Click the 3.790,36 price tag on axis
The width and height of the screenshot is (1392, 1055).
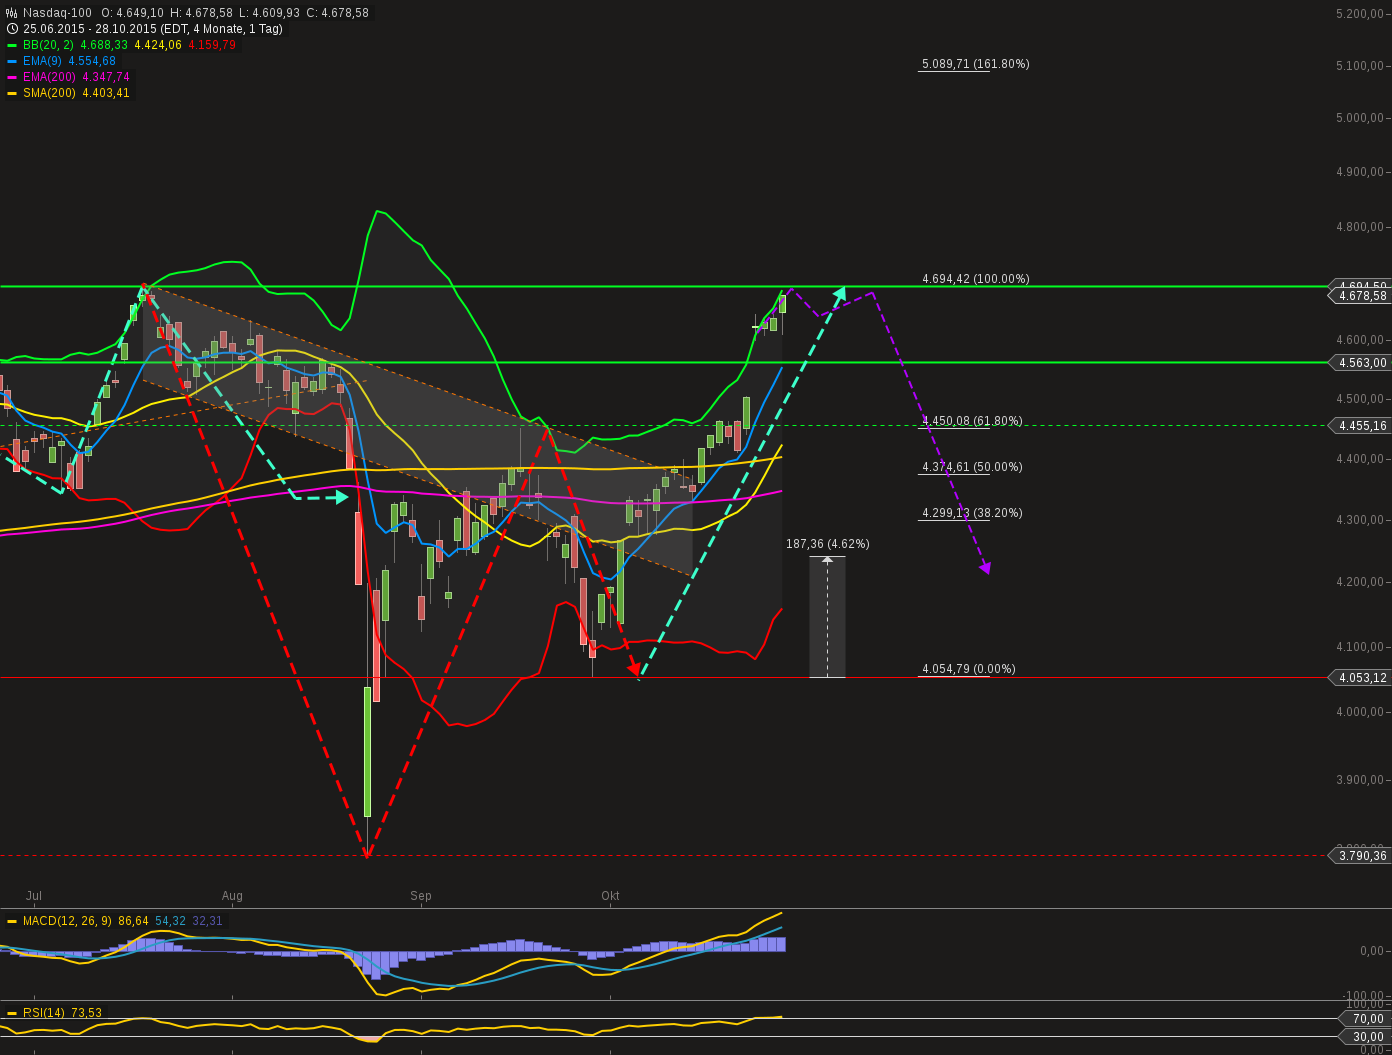pos(1360,856)
